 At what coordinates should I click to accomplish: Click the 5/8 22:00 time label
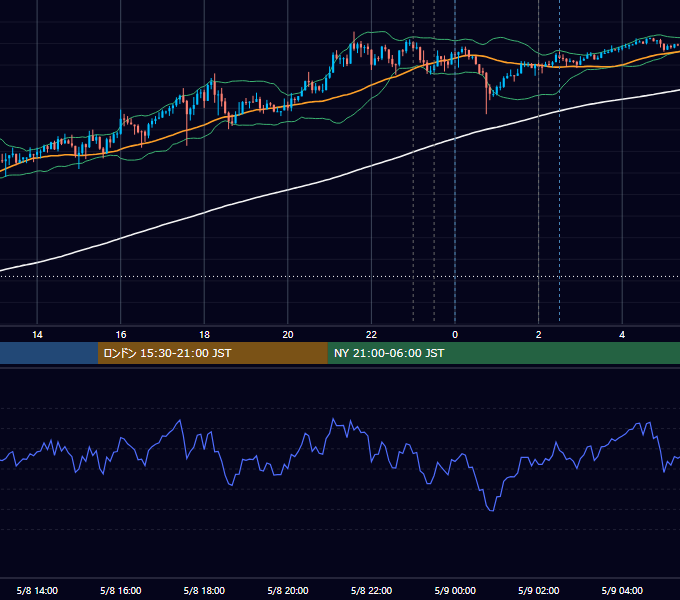(x=371, y=590)
